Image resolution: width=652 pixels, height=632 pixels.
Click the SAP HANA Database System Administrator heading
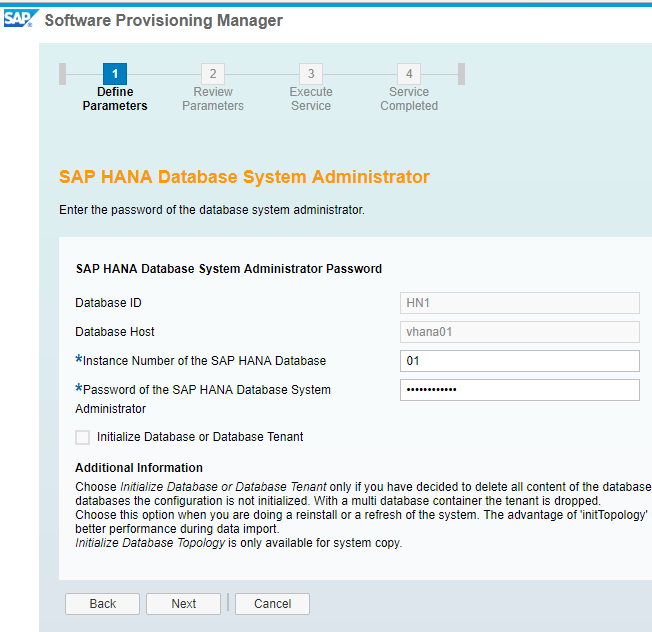244,177
